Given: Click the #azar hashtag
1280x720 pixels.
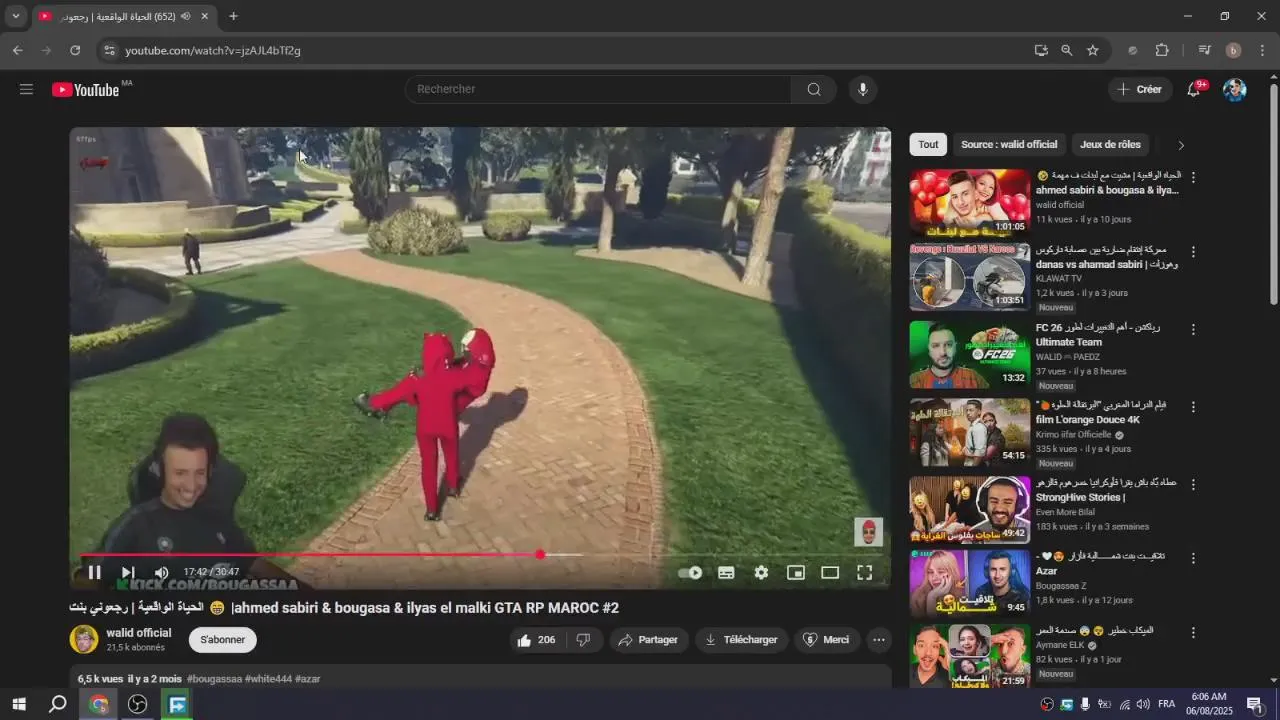Looking at the screenshot, I should tap(308, 679).
